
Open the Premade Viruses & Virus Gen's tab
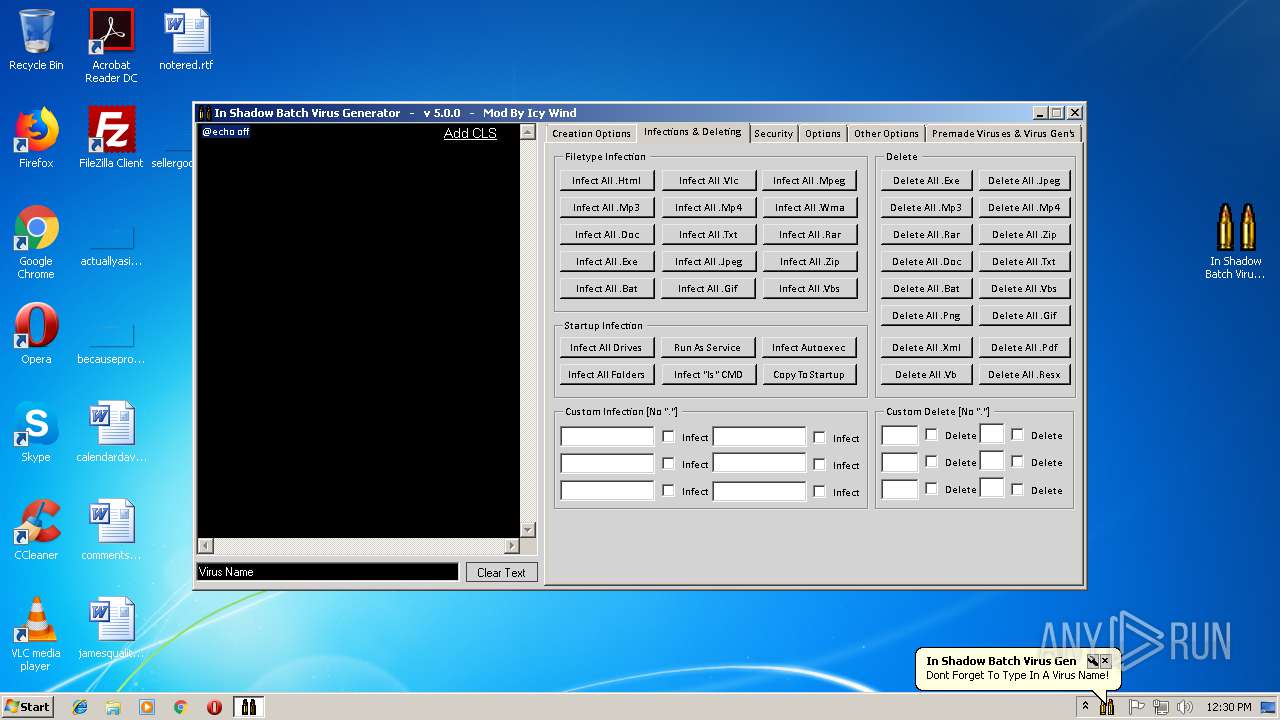(1003, 133)
